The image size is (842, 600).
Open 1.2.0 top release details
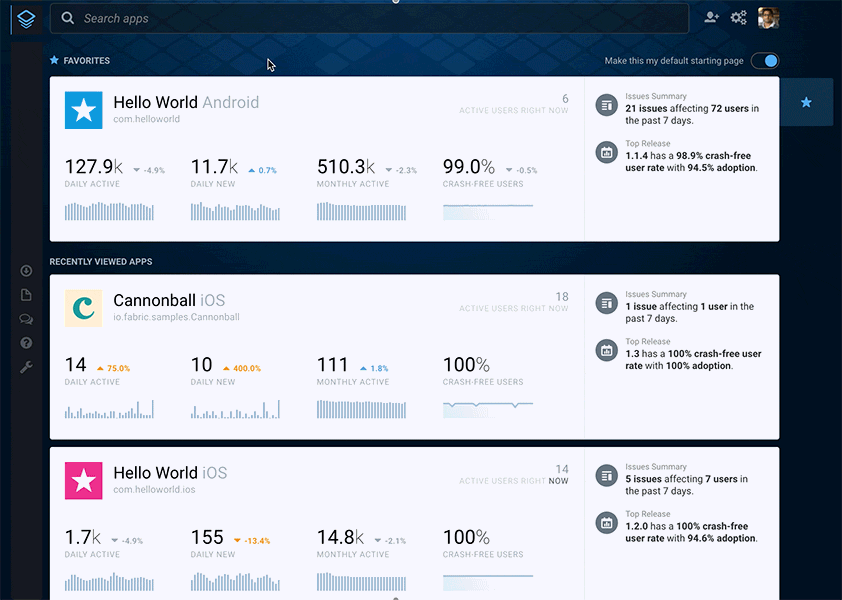pyautogui.click(x=691, y=532)
